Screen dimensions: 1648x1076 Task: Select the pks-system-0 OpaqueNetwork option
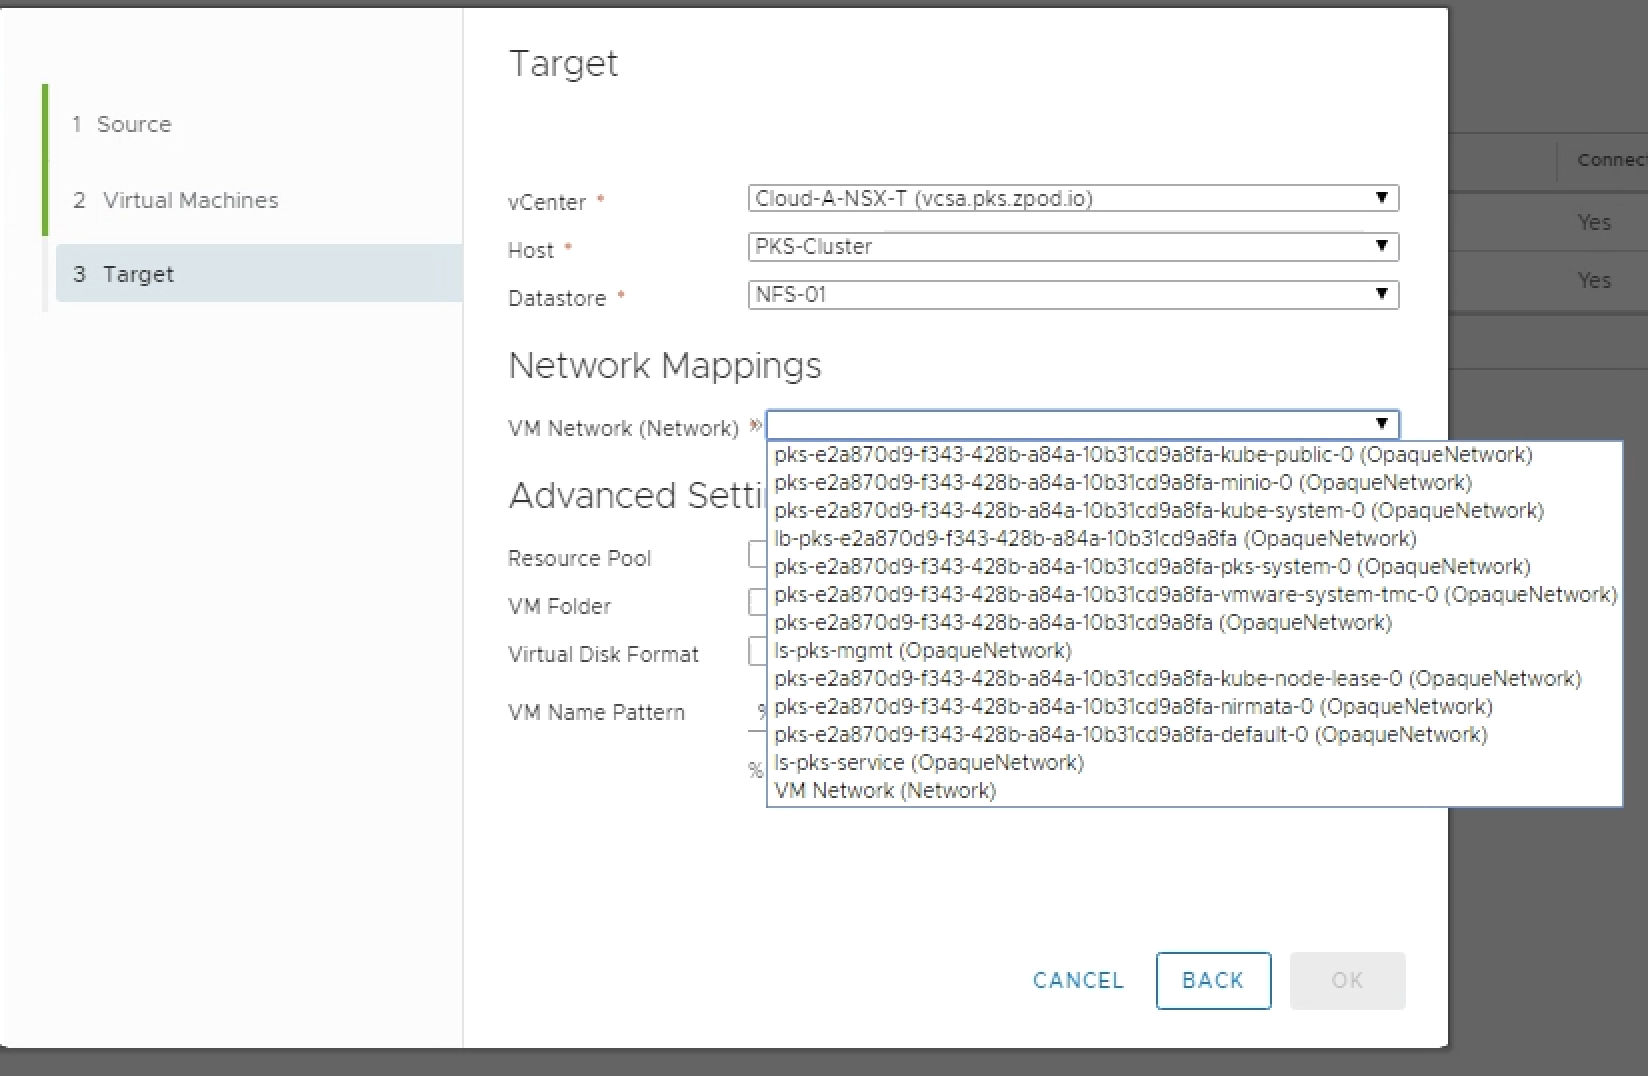click(1151, 567)
